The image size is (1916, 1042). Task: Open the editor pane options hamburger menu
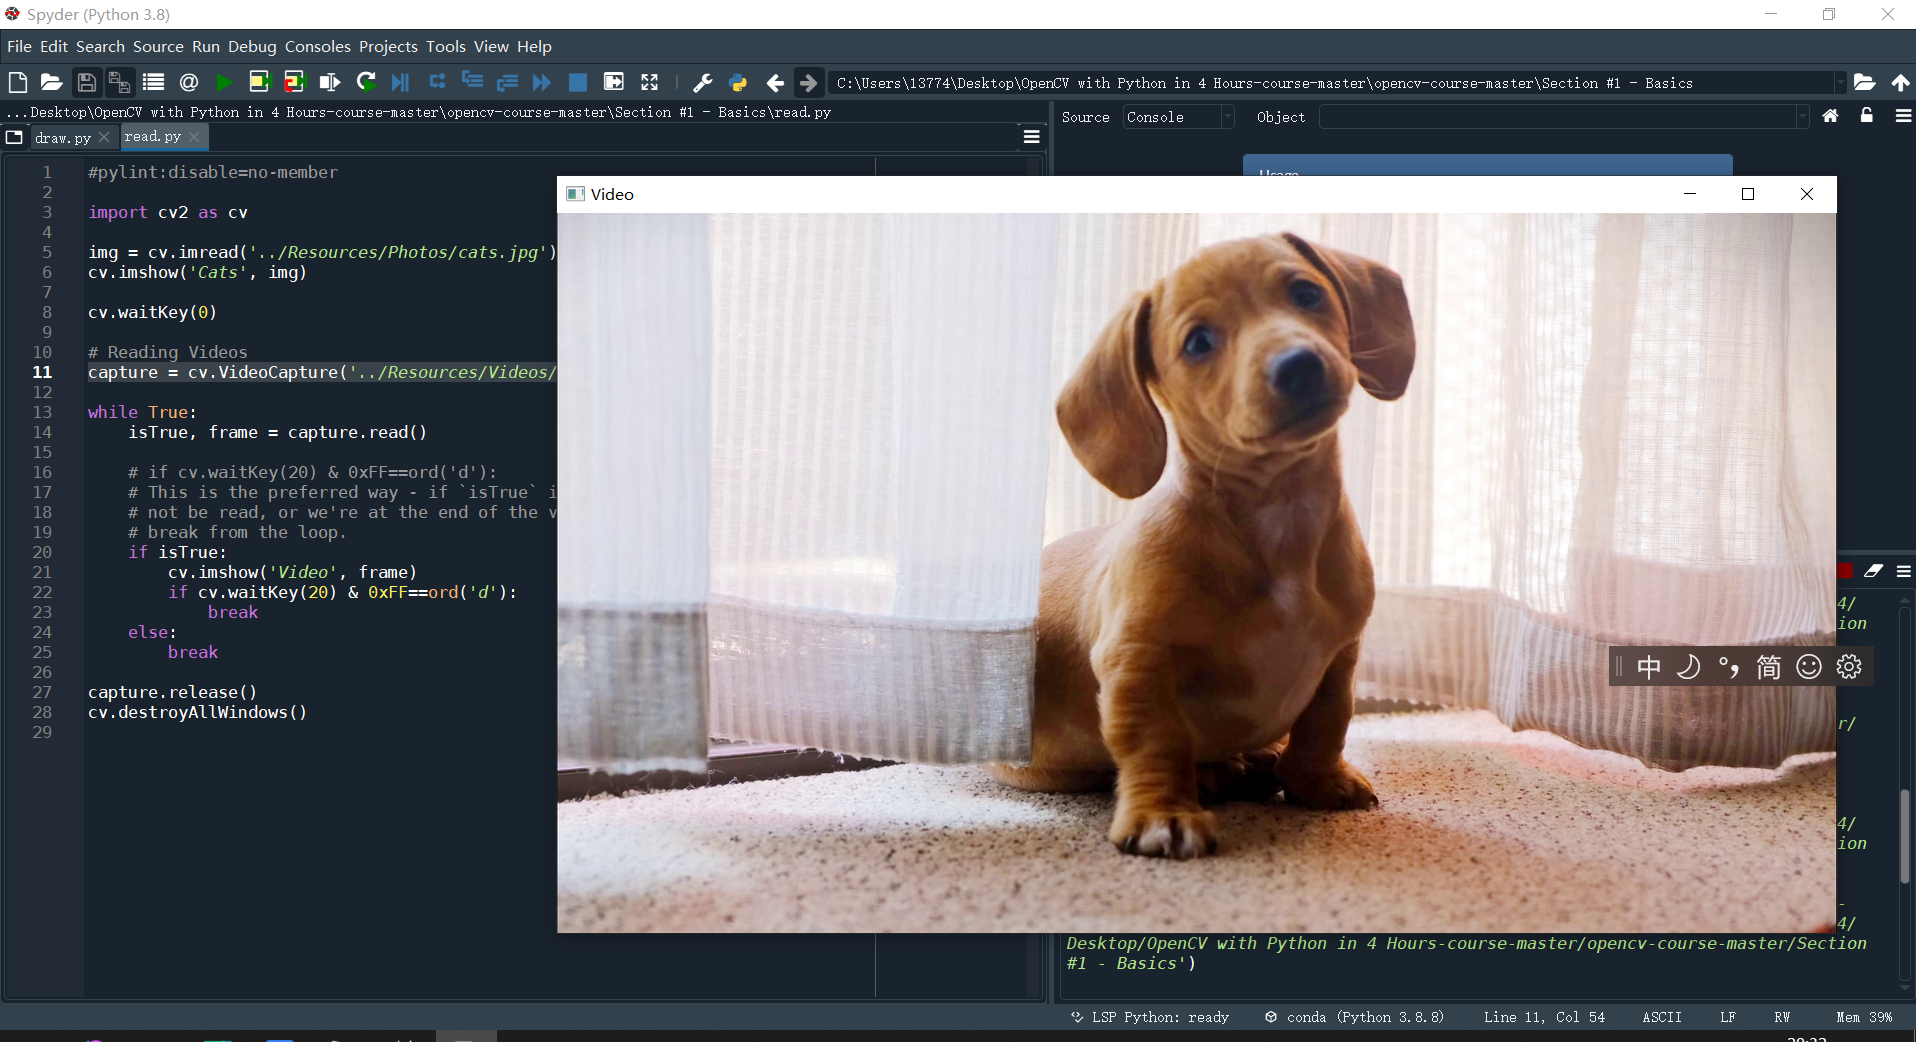(x=1031, y=137)
